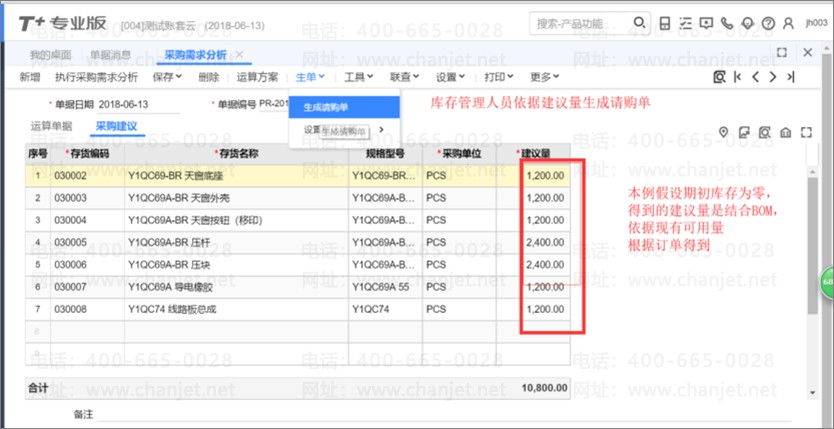Click the chart image icon above table

click(744, 132)
